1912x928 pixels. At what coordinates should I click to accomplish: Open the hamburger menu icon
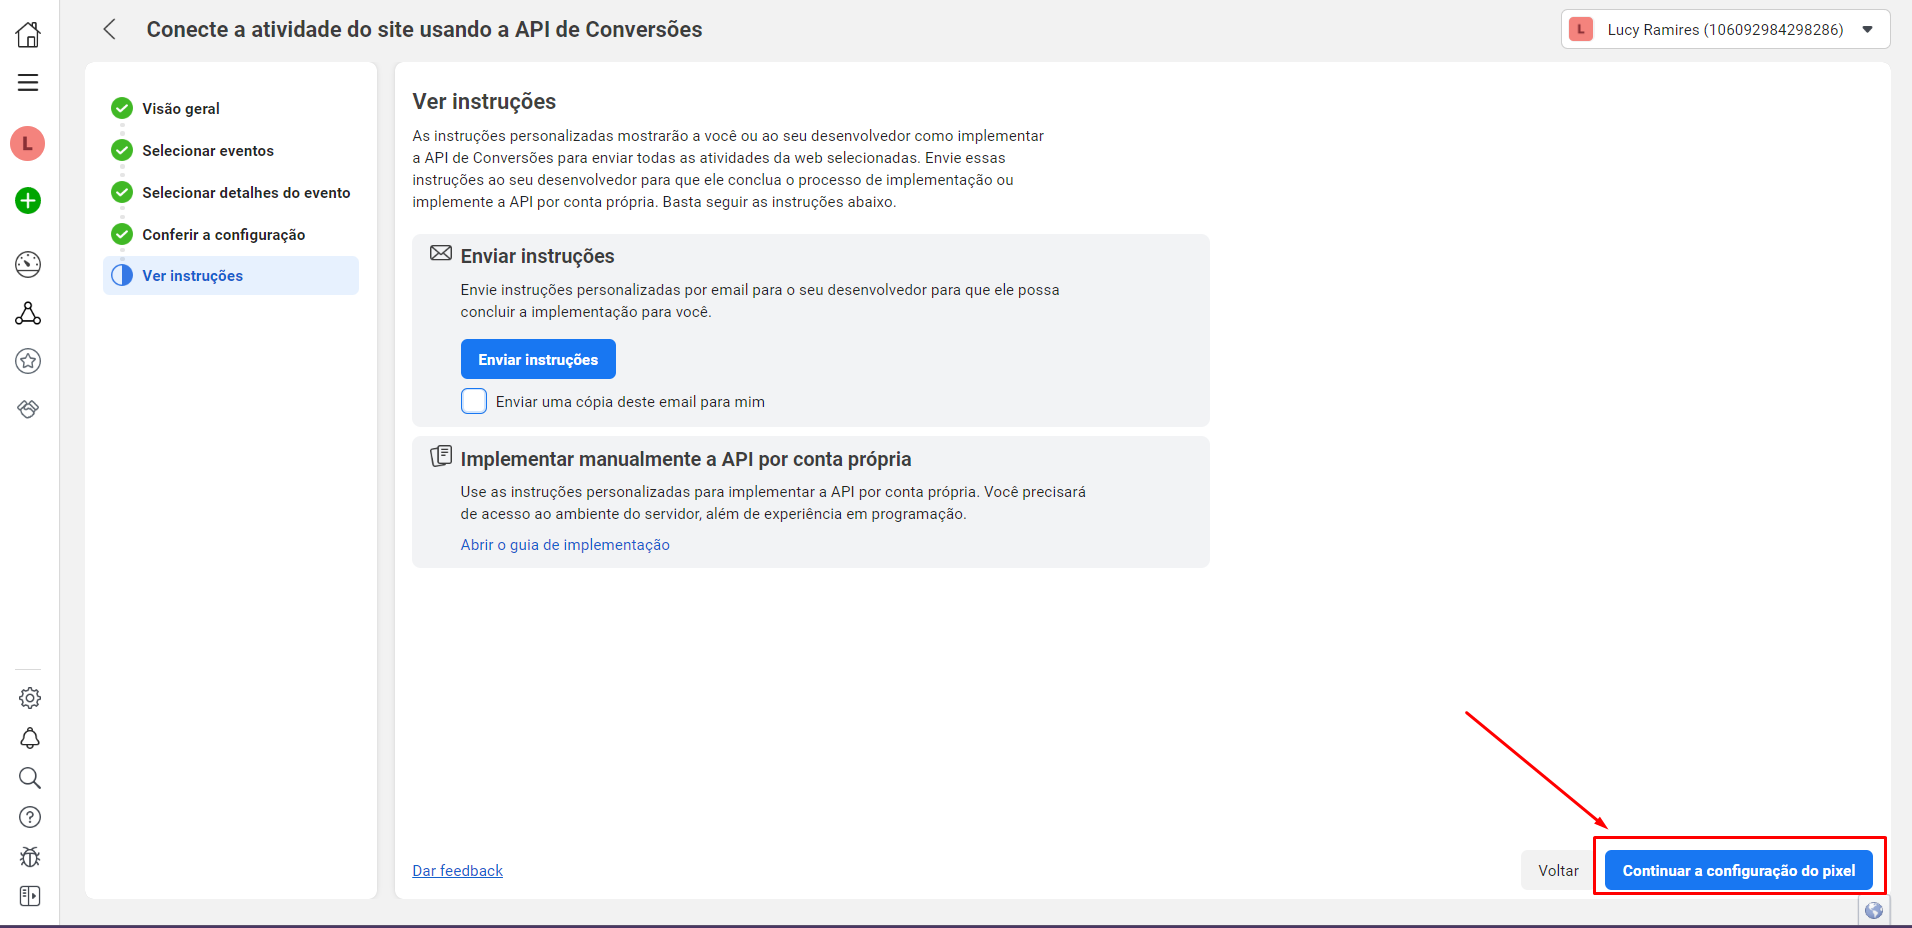click(x=28, y=83)
